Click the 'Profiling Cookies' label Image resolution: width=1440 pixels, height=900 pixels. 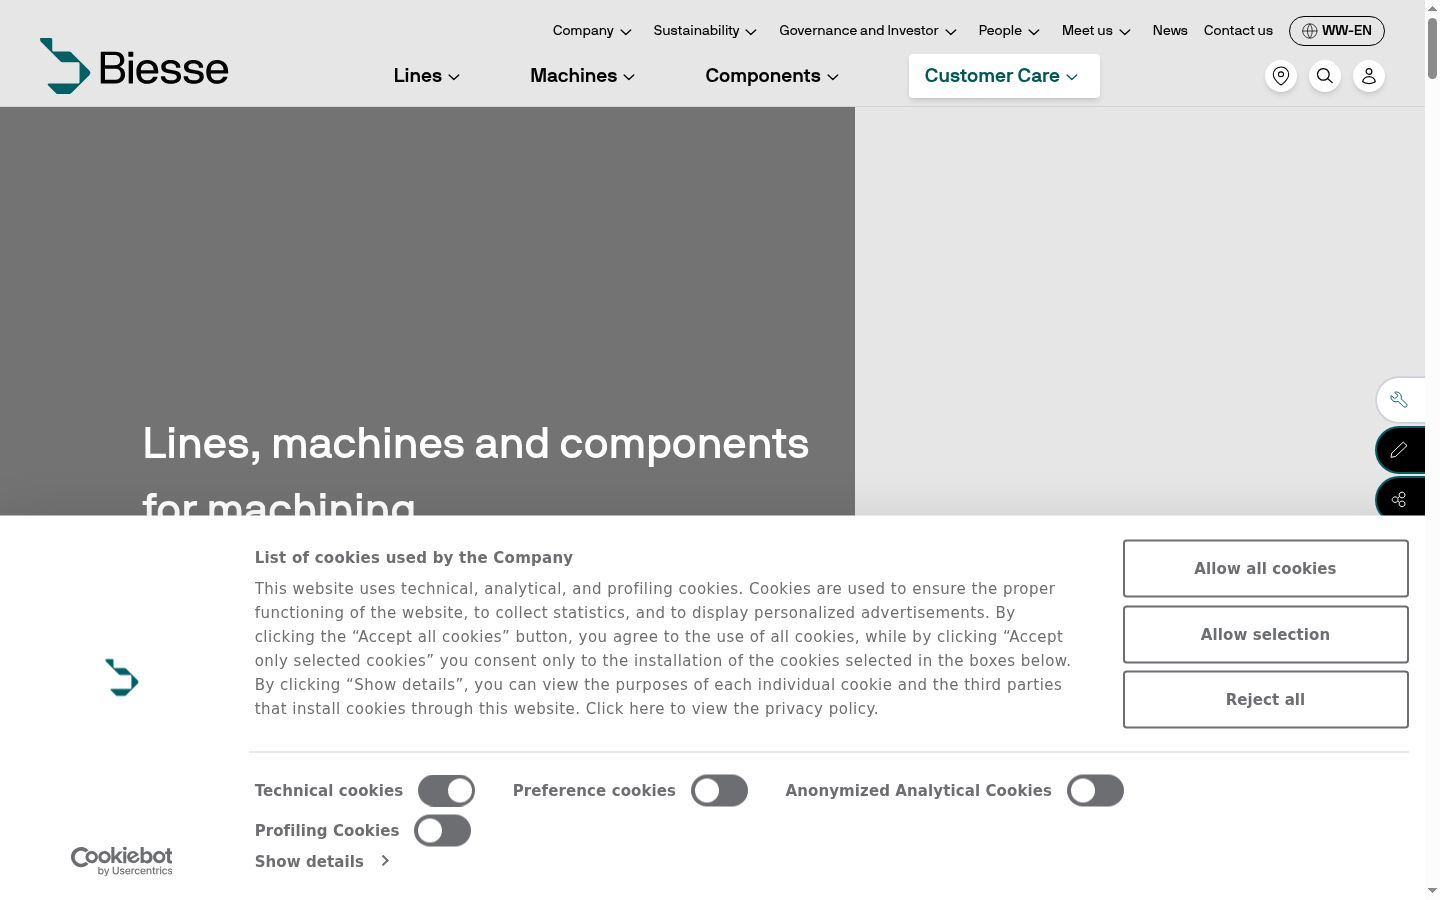point(327,831)
